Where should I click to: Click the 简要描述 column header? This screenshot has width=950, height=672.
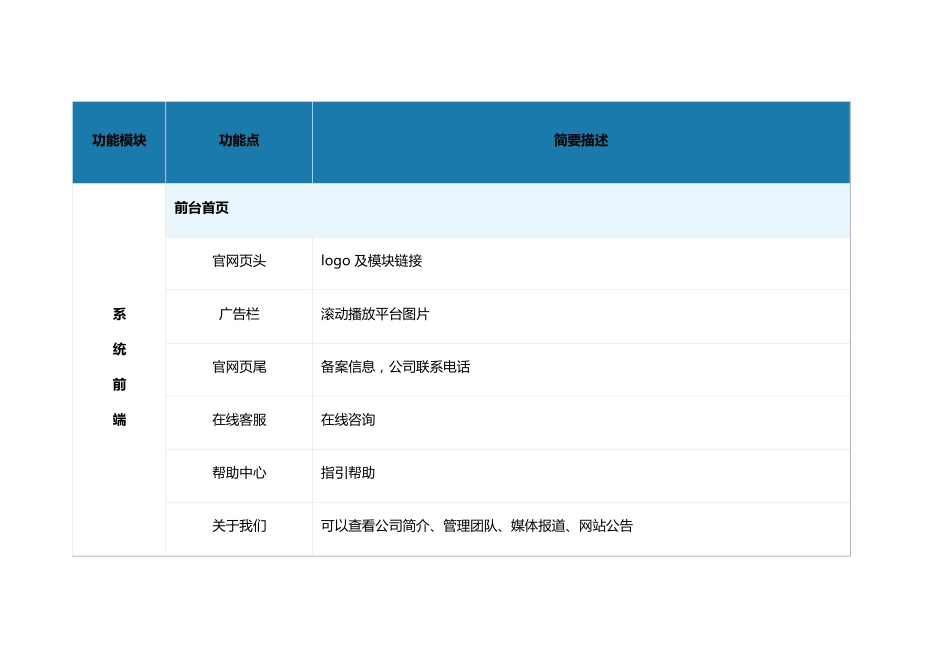(x=581, y=142)
